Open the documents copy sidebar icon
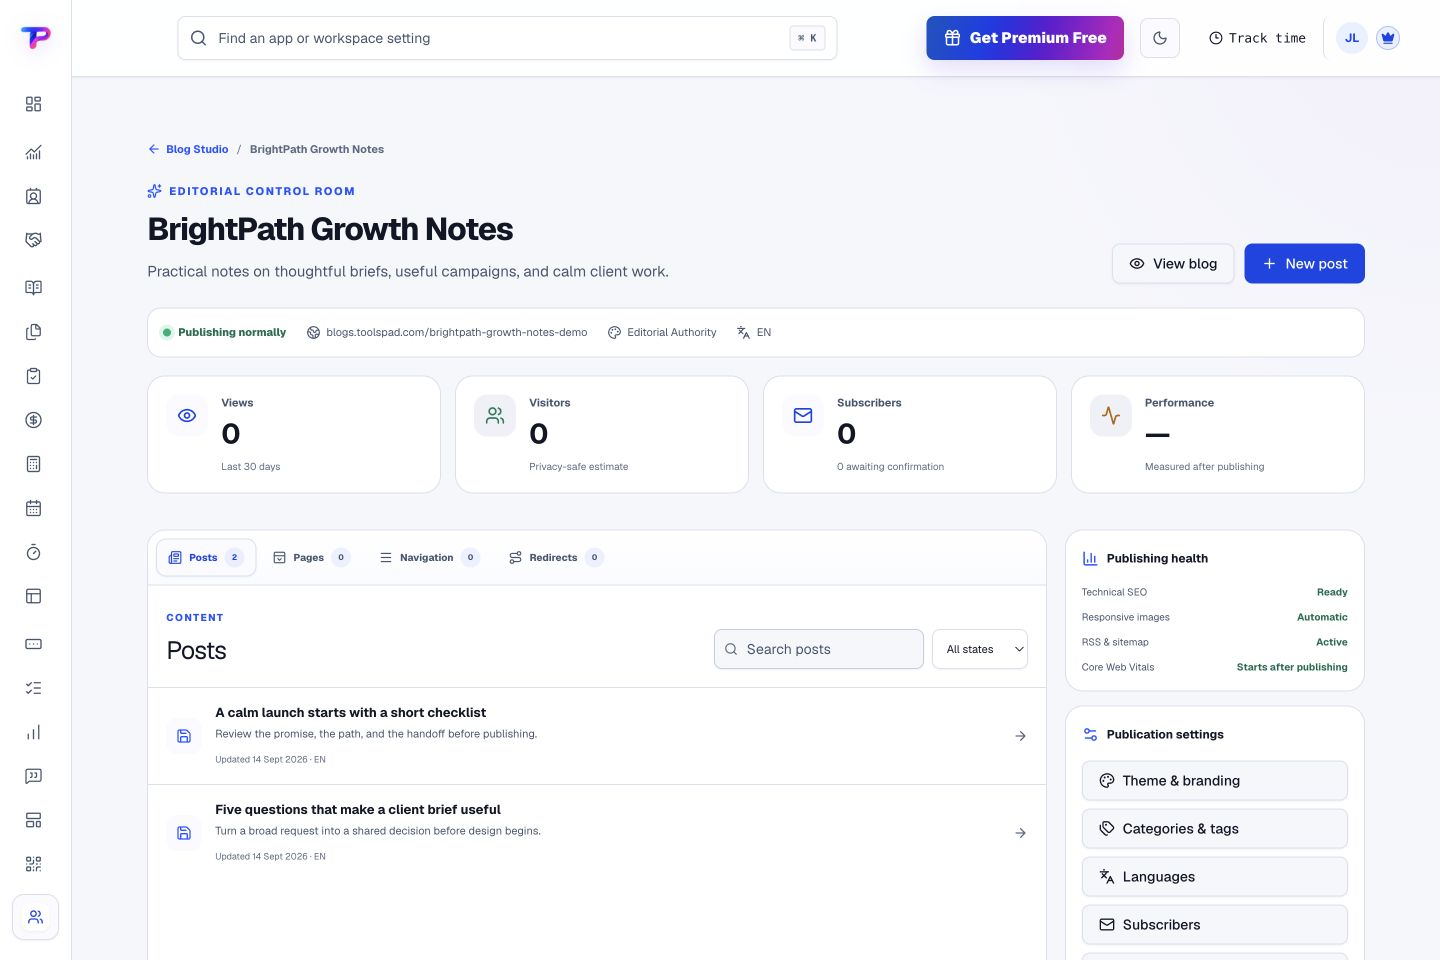Image resolution: width=1440 pixels, height=960 pixels. click(33, 332)
